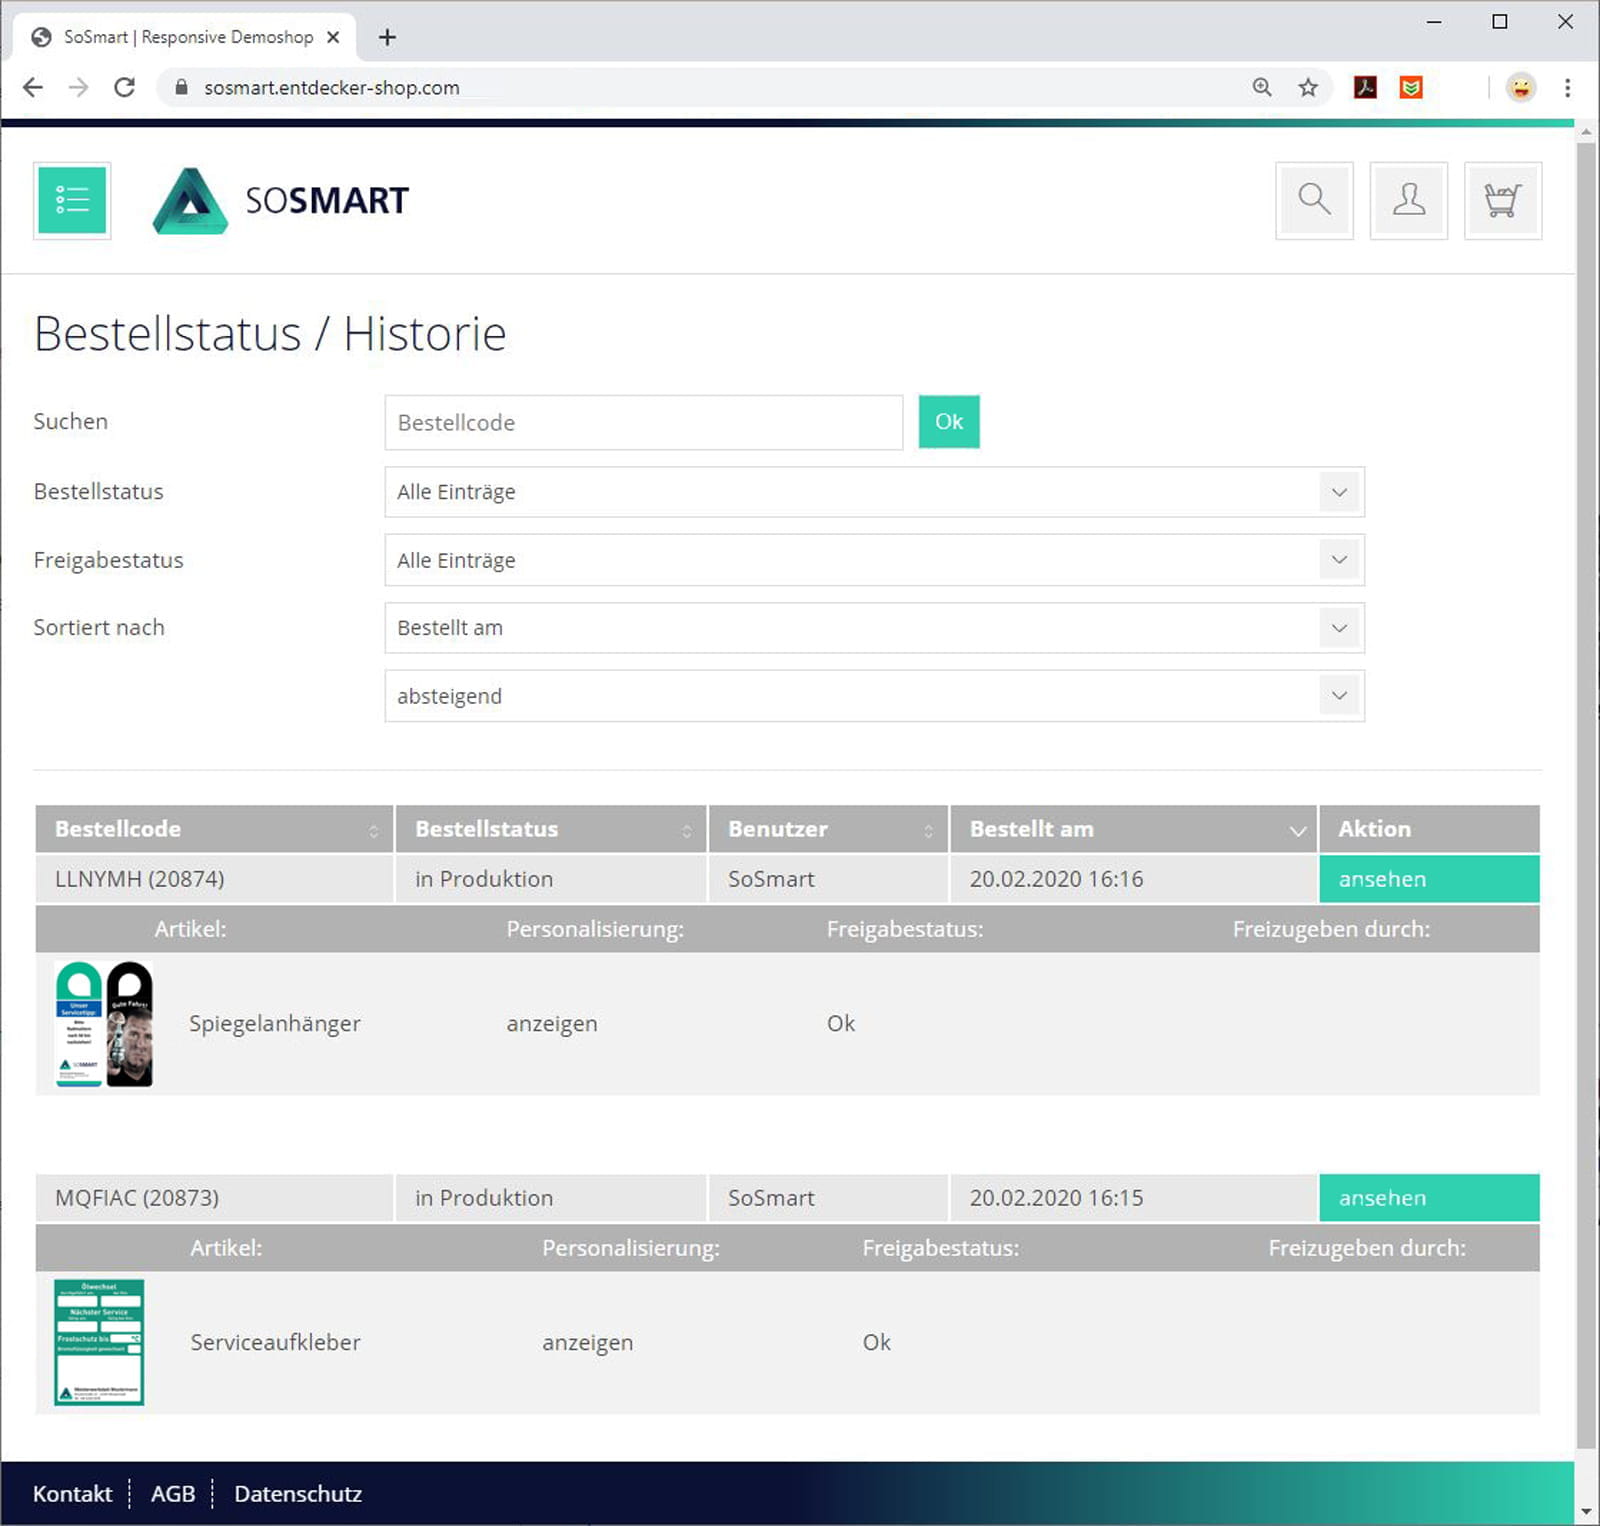Sort table by Bestellcode column header
Viewport: 1600px width, 1526px height.
[x=215, y=829]
